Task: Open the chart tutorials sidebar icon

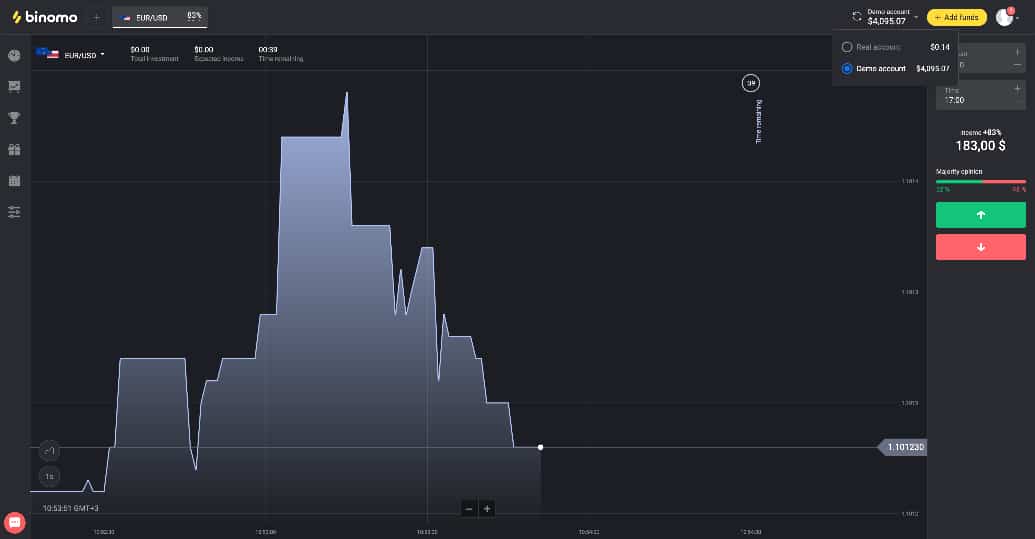Action: pyautogui.click(x=14, y=86)
